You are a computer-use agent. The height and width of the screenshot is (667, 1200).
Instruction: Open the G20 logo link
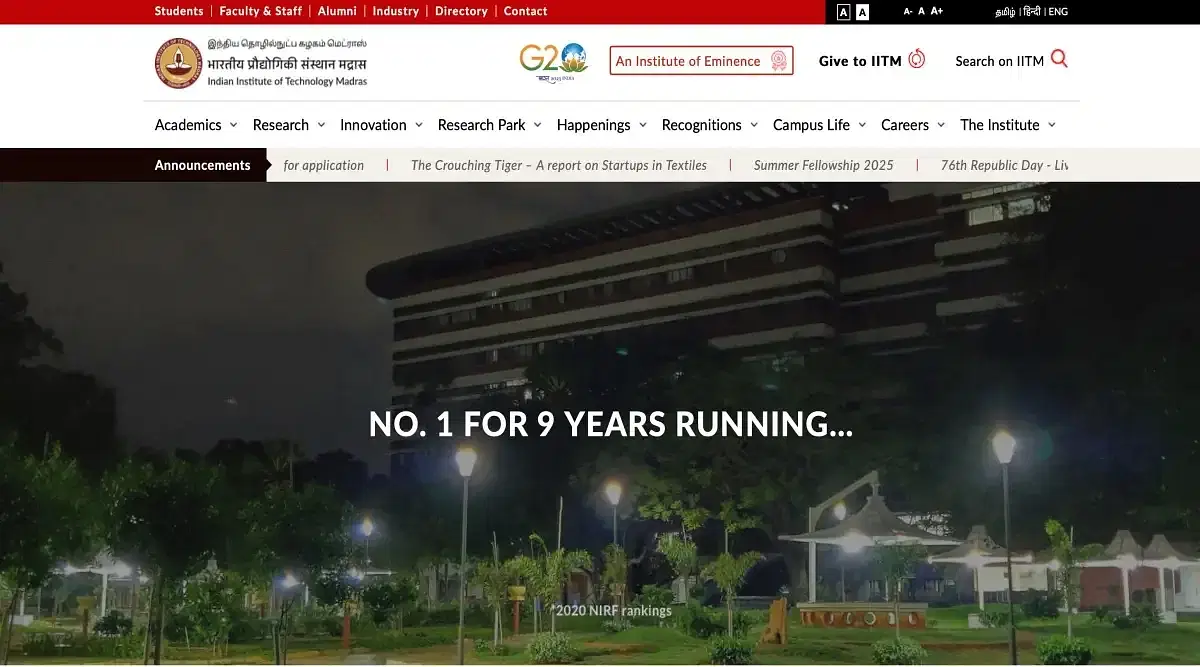pos(553,61)
